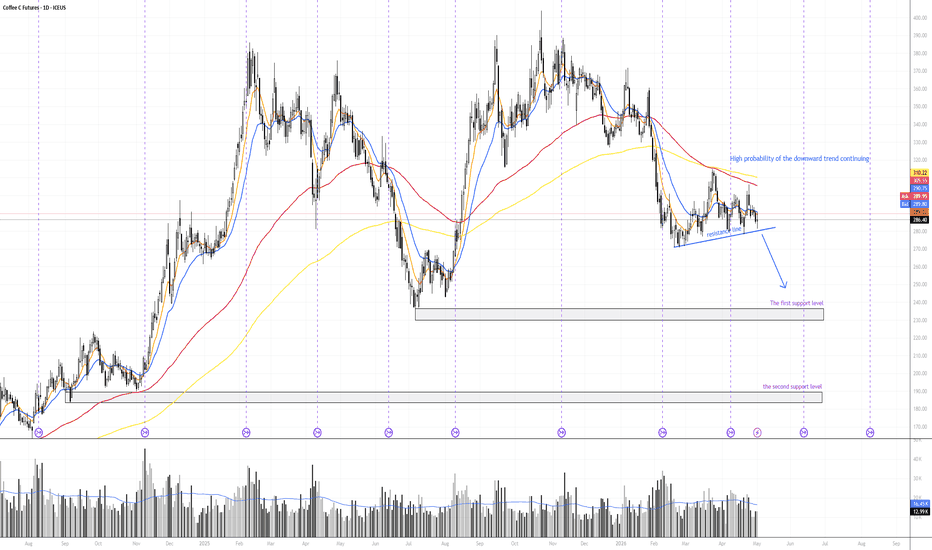Image resolution: width=932 pixels, height=550 pixels.
Task: Select the marker icon near Apr 2026
Action: pos(731,432)
